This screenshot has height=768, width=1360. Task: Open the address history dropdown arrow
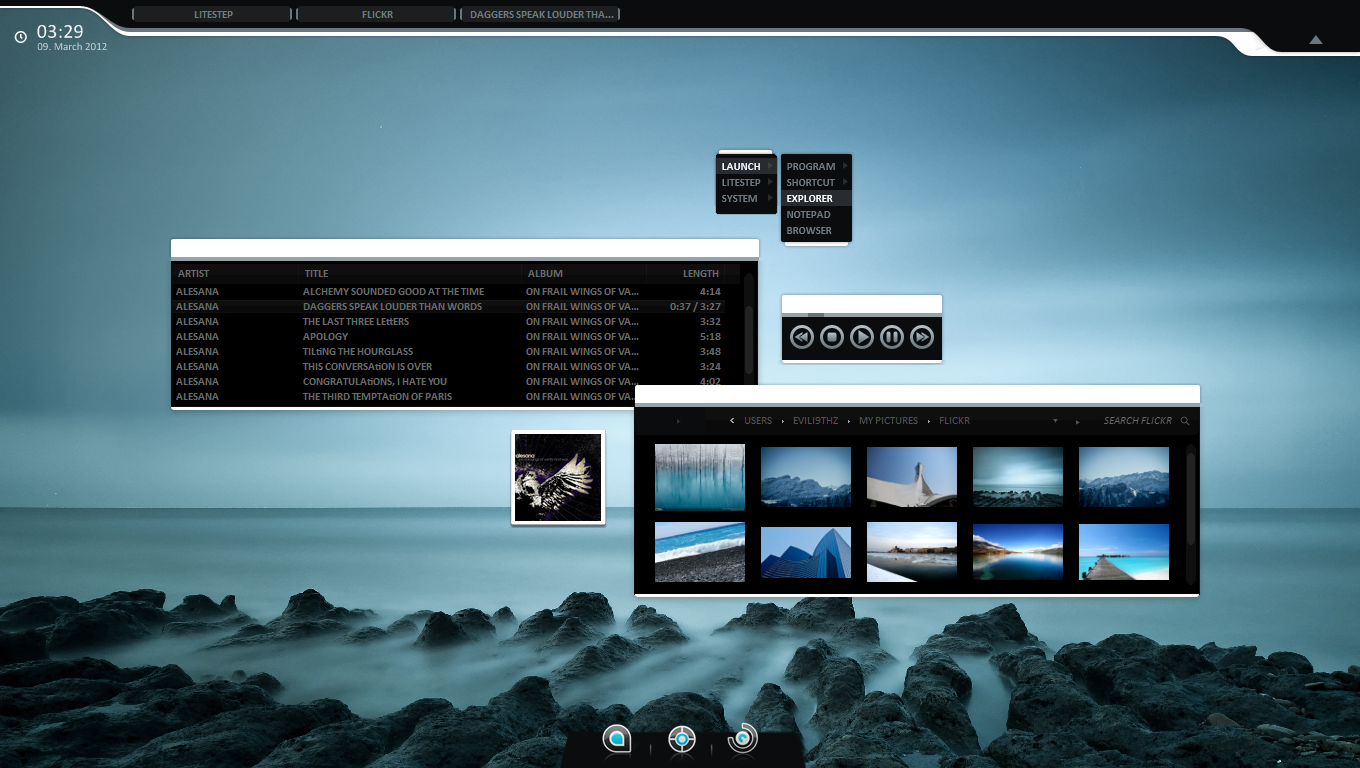1055,421
